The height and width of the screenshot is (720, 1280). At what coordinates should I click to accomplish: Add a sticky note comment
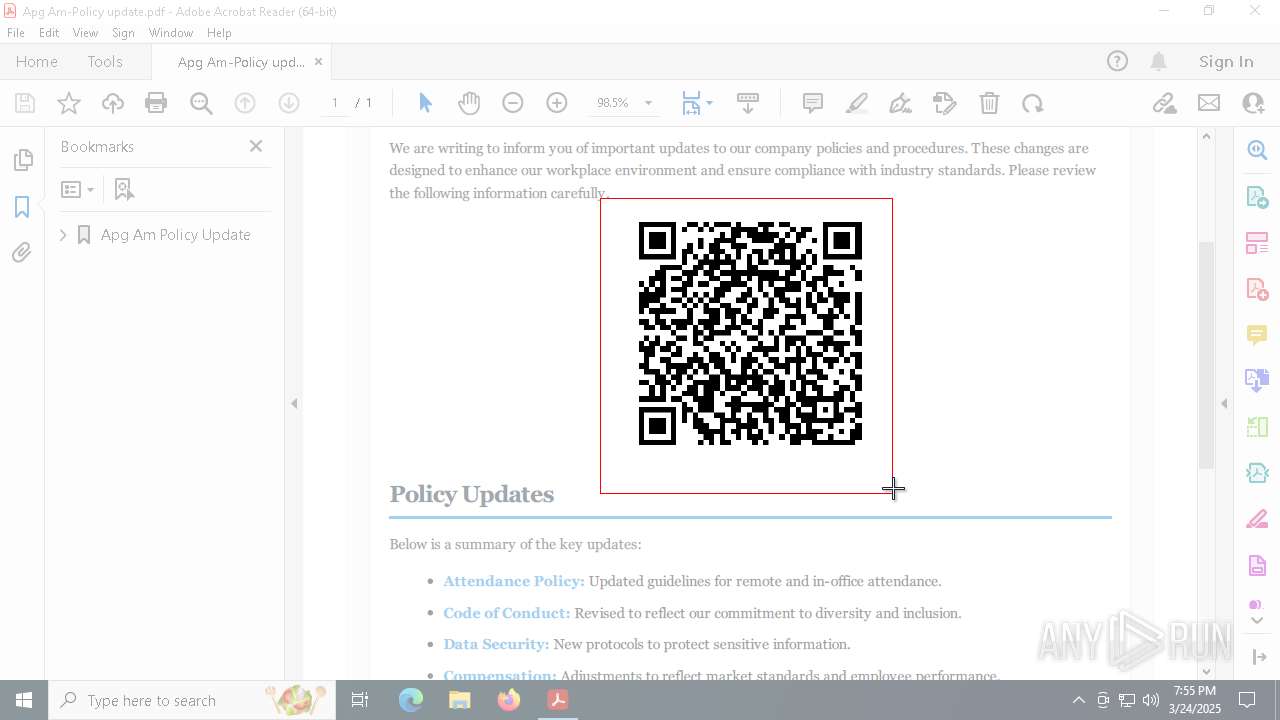pos(813,103)
